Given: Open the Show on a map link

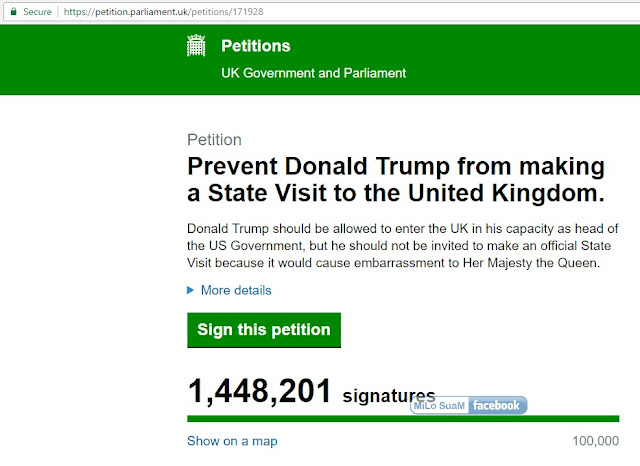Looking at the screenshot, I should tap(232, 441).
